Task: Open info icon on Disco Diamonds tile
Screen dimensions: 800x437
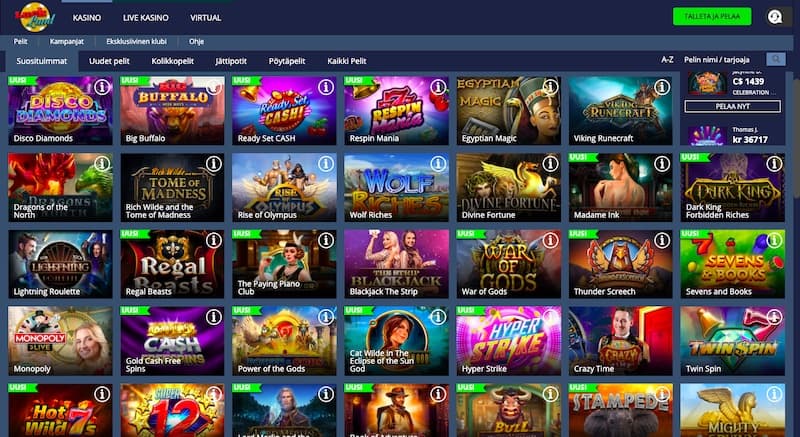Action: click(102, 87)
